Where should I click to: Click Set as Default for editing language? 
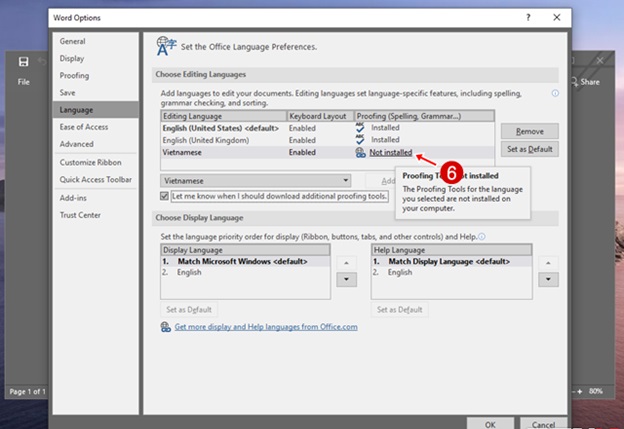tap(529, 150)
